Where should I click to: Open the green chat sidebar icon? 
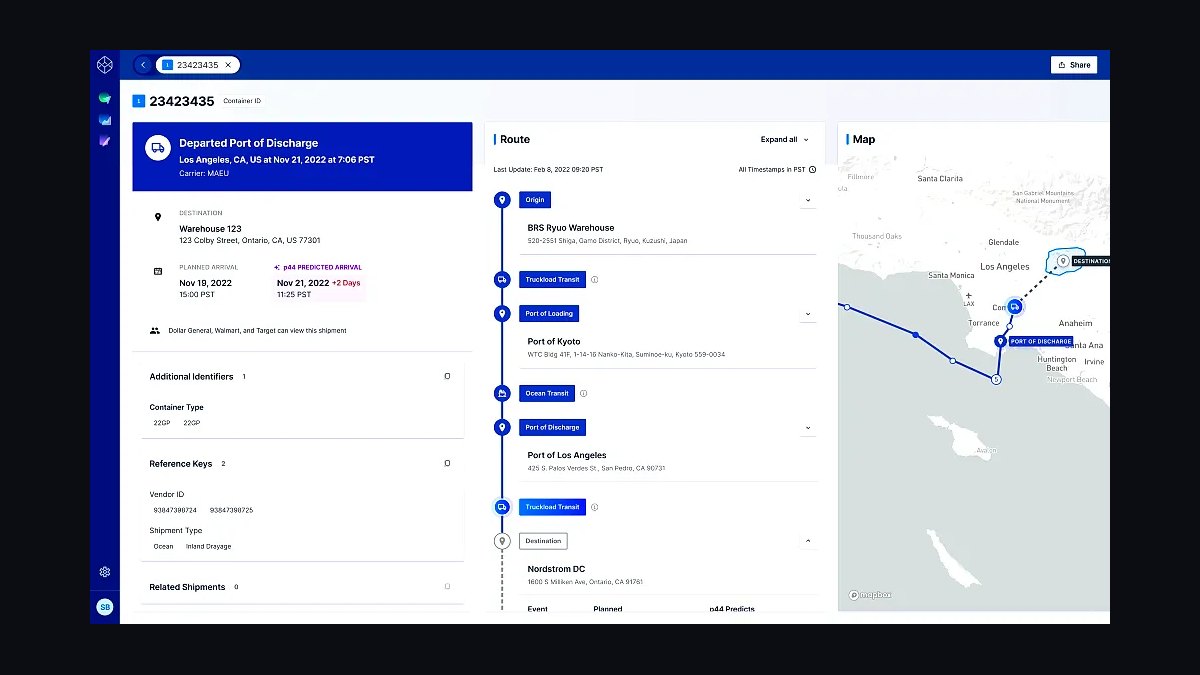pyautogui.click(x=105, y=98)
